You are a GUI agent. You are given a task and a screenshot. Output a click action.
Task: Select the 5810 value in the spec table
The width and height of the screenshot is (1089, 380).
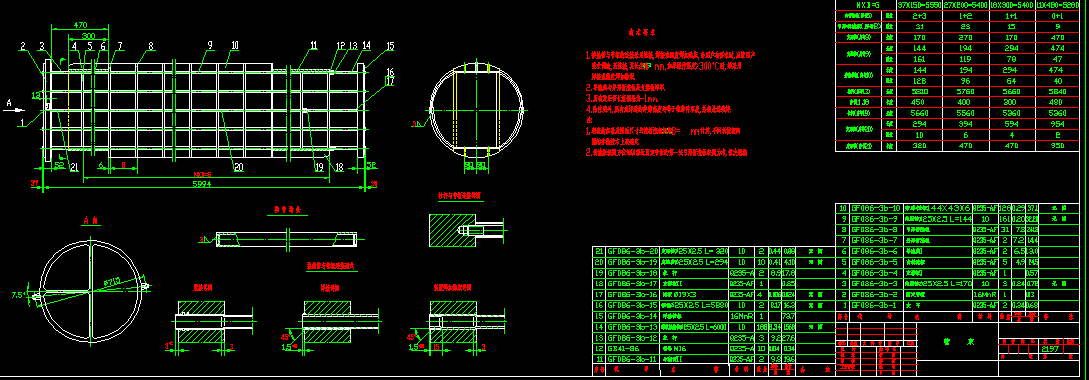point(919,91)
